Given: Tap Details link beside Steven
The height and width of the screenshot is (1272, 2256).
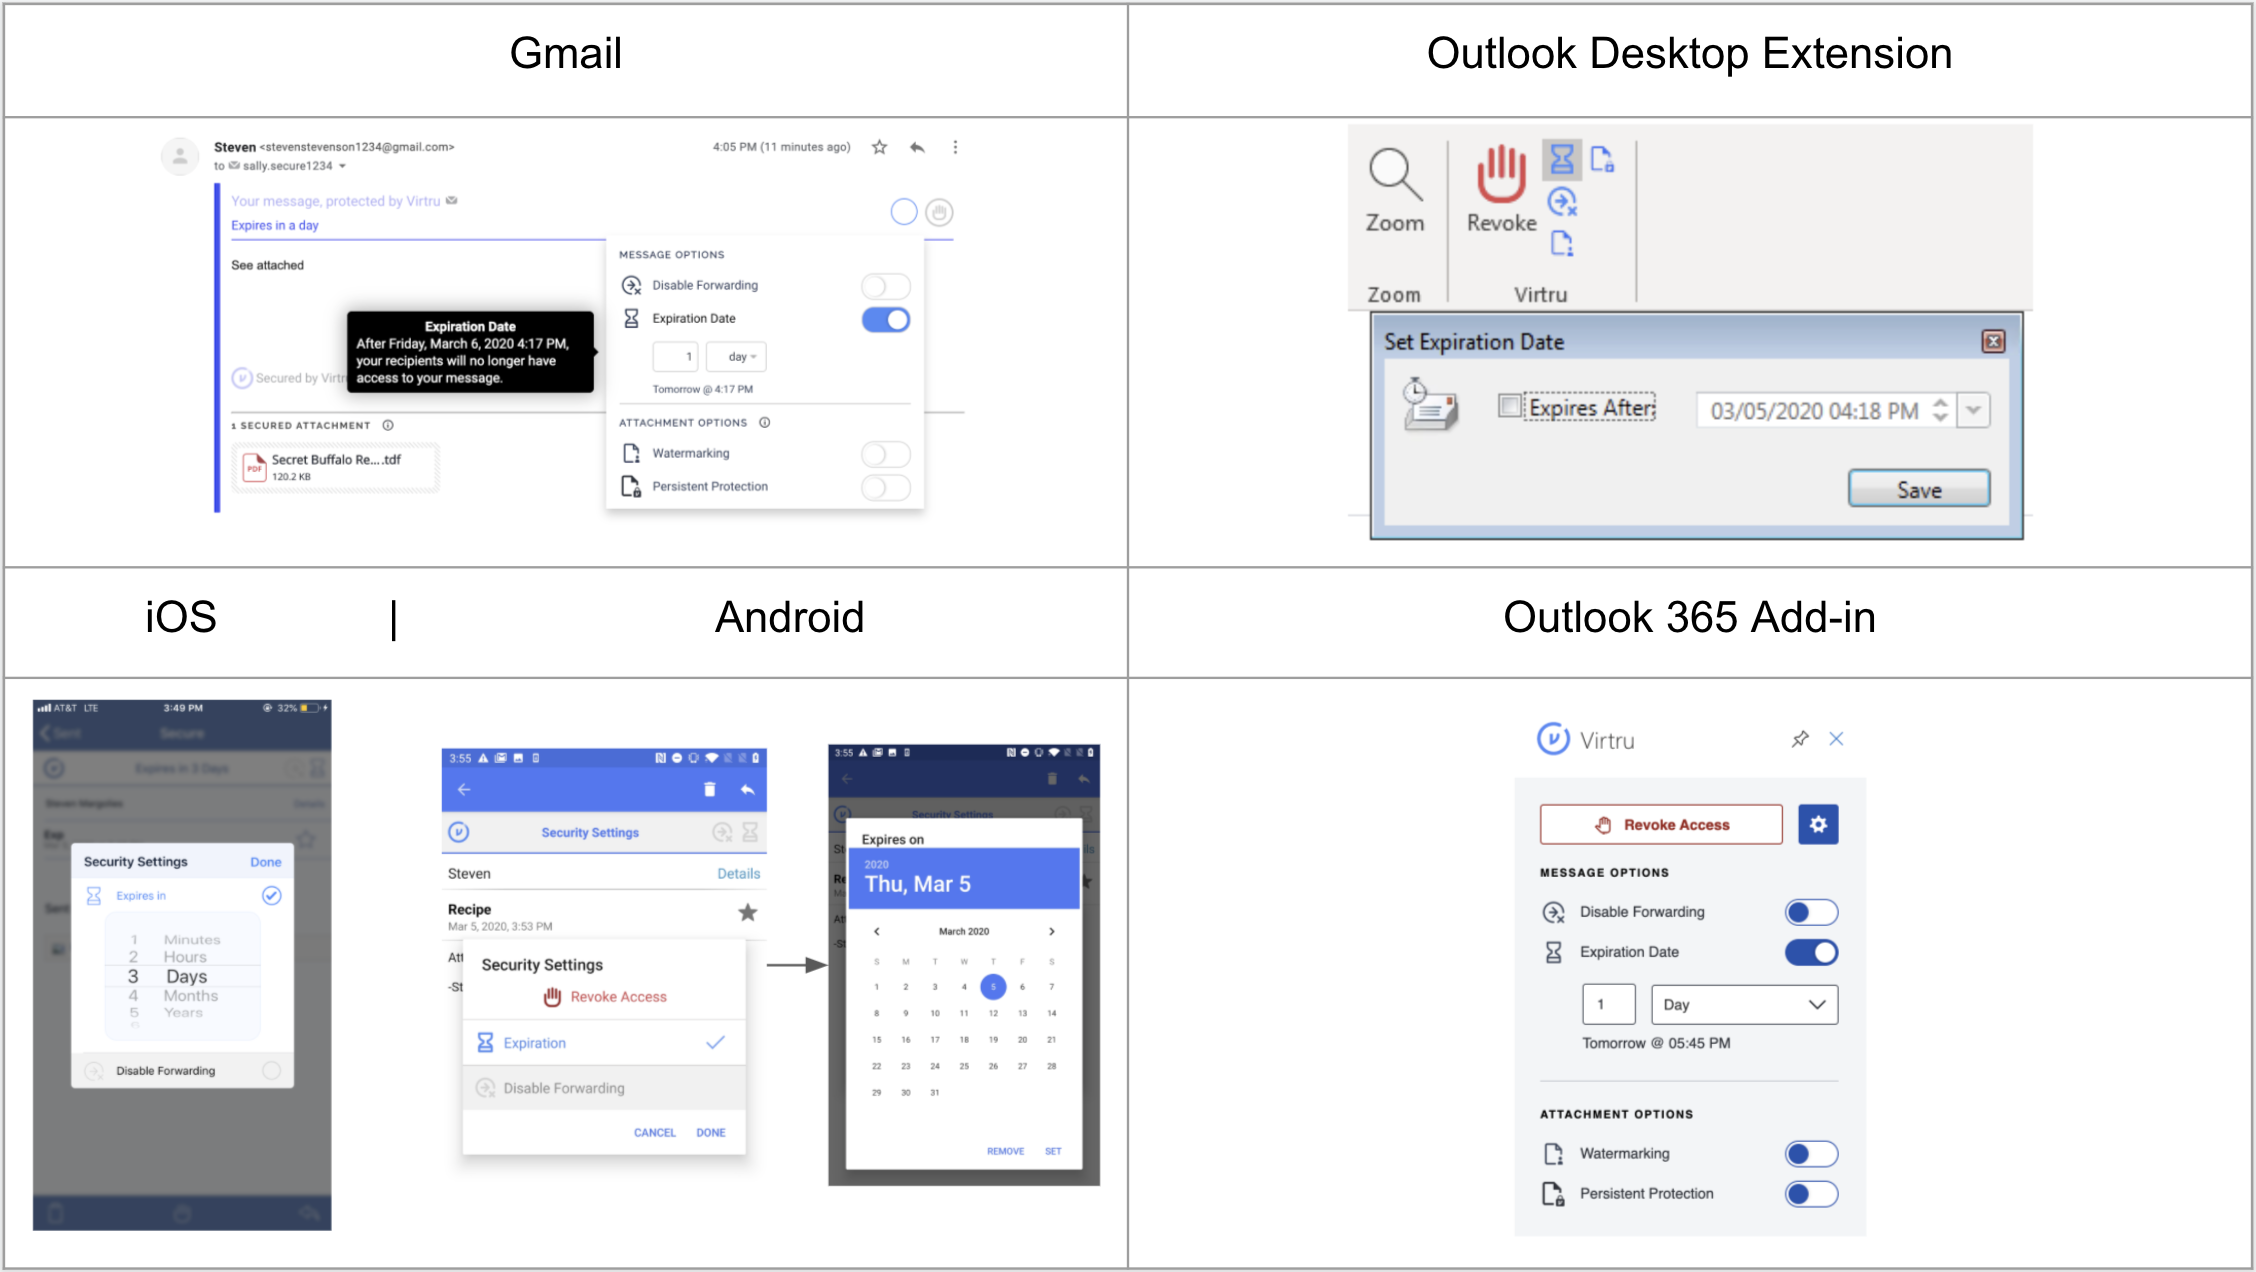Looking at the screenshot, I should point(738,874).
